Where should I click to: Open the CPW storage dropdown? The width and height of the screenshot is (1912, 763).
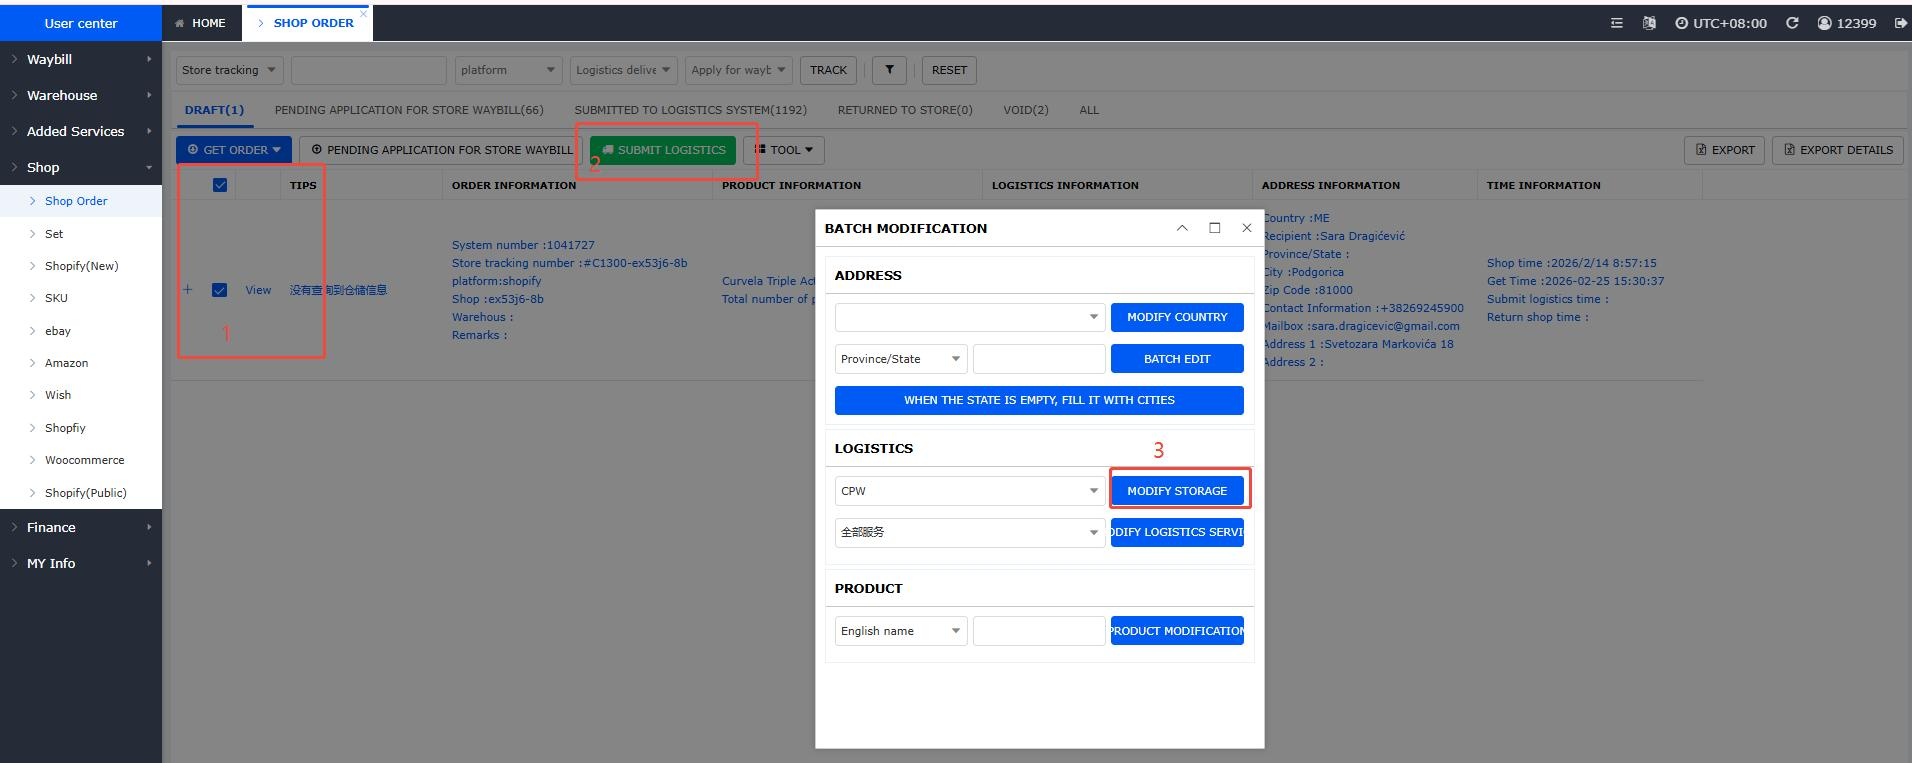tap(969, 491)
